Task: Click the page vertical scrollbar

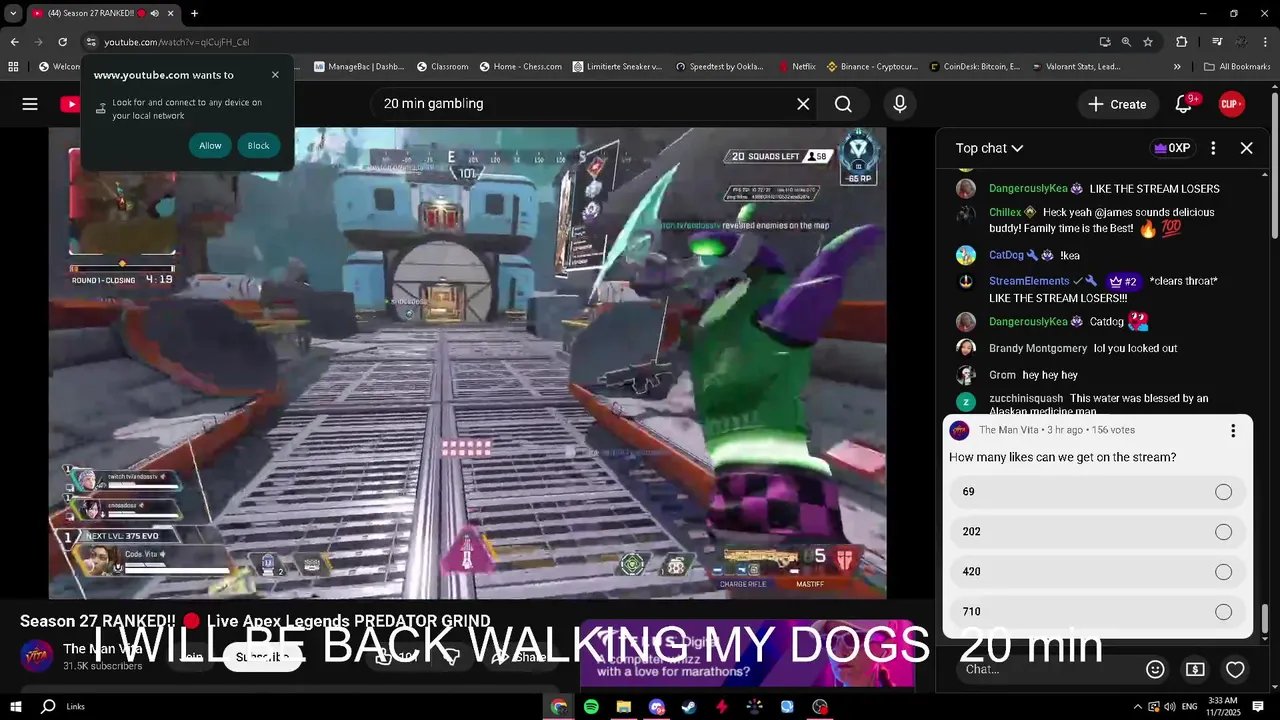Action: pyautogui.click(x=1274, y=165)
